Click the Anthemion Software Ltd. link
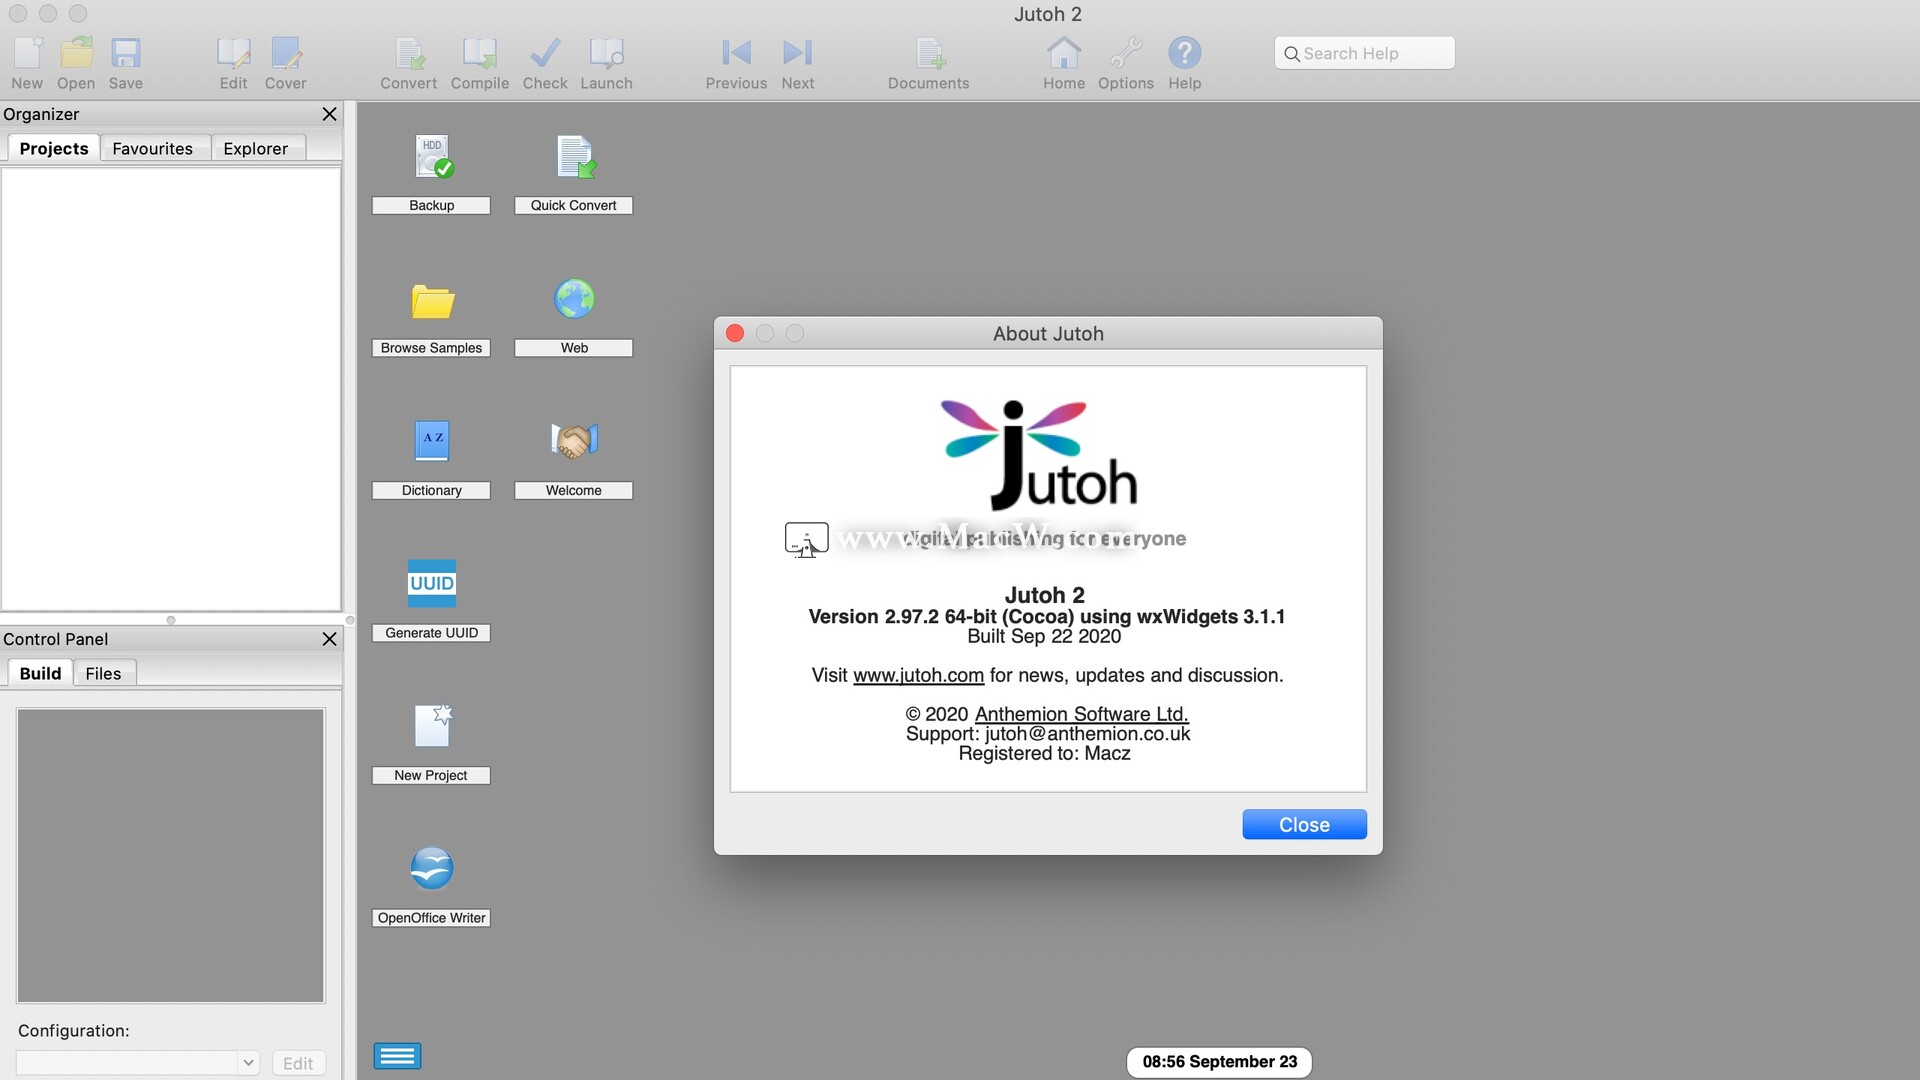The height and width of the screenshot is (1080, 1920). [1081, 713]
